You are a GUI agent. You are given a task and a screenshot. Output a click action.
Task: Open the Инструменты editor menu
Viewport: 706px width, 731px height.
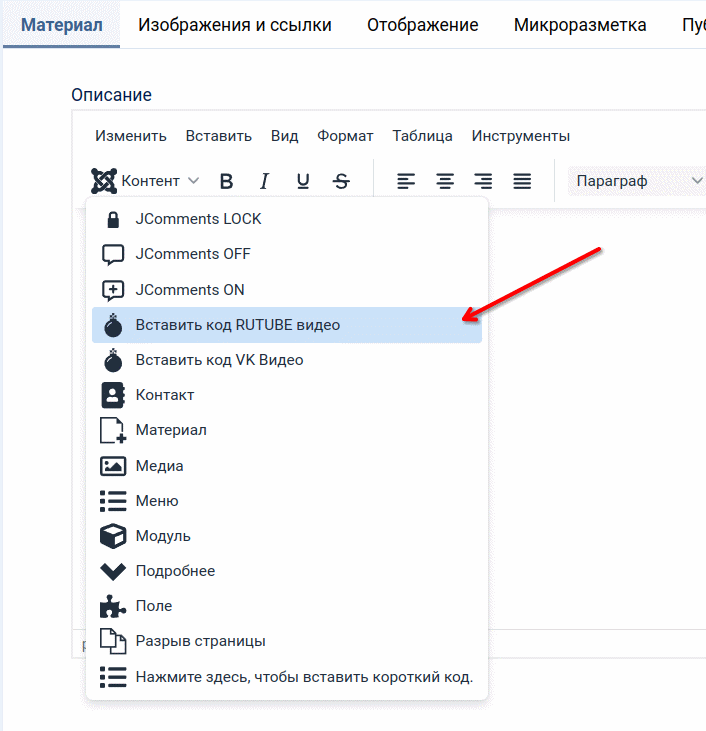coord(520,136)
